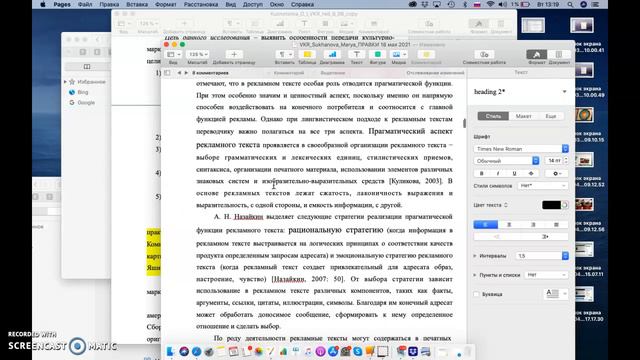Open the Масштаб 125% zoom dropdown
The width and height of the screenshot is (640, 360).
coord(198,54)
